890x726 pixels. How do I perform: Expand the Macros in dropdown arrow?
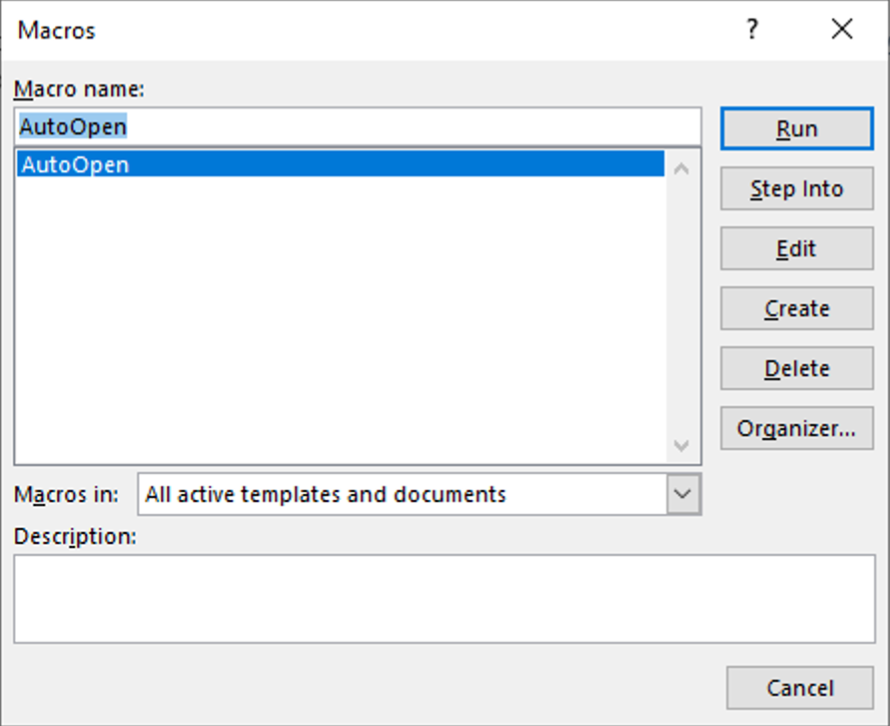pos(683,494)
